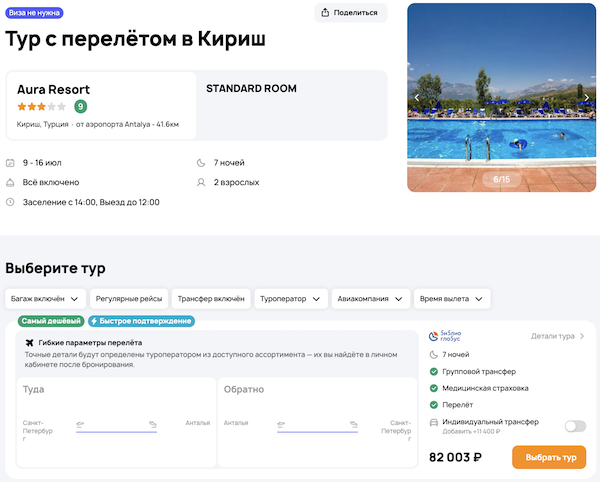Viewport: 600px width, 482px height.
Task: Open the Детали тура link
Action: [558, 337]
